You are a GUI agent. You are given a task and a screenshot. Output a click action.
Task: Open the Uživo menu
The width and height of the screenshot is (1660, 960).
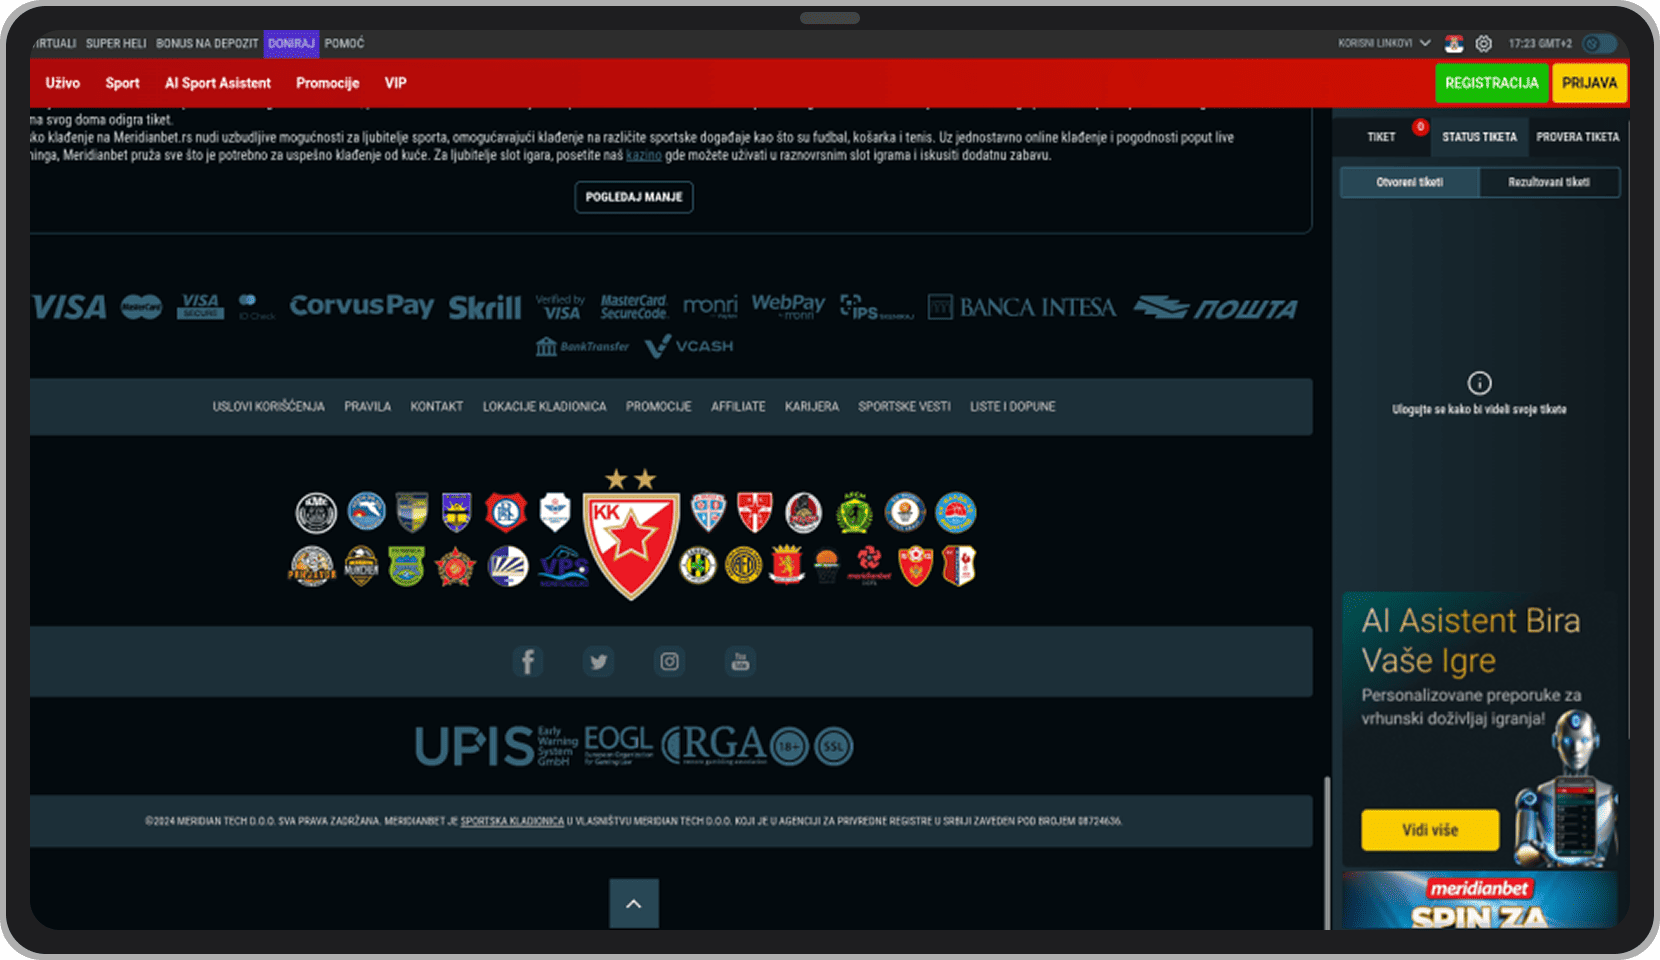[x=62, y=83]
